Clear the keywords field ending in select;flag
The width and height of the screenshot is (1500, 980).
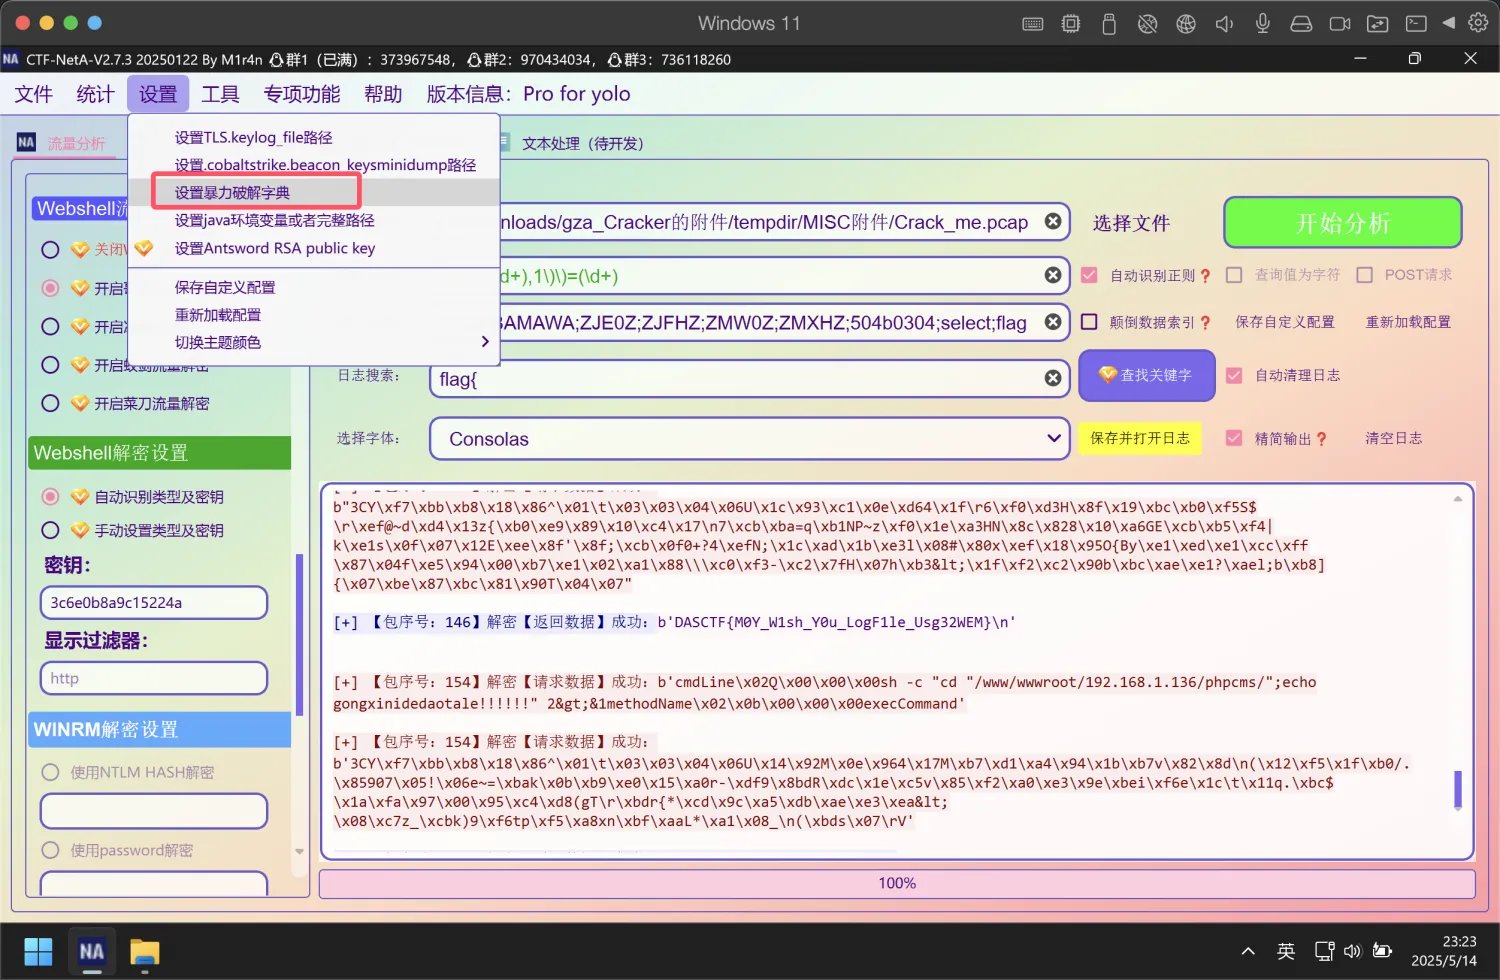click(x=1053, y=322)
